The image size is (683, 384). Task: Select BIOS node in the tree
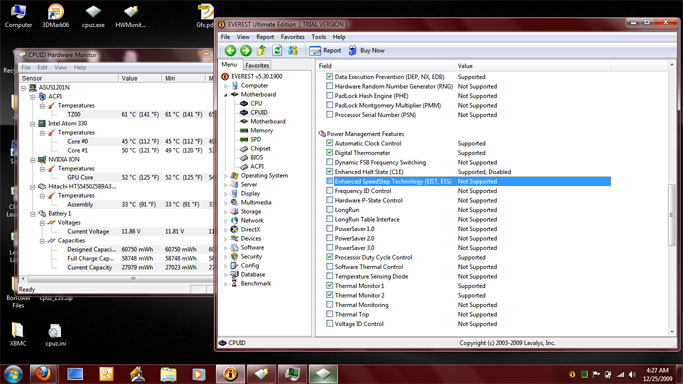pyautogui.click(x=256, y=157)
